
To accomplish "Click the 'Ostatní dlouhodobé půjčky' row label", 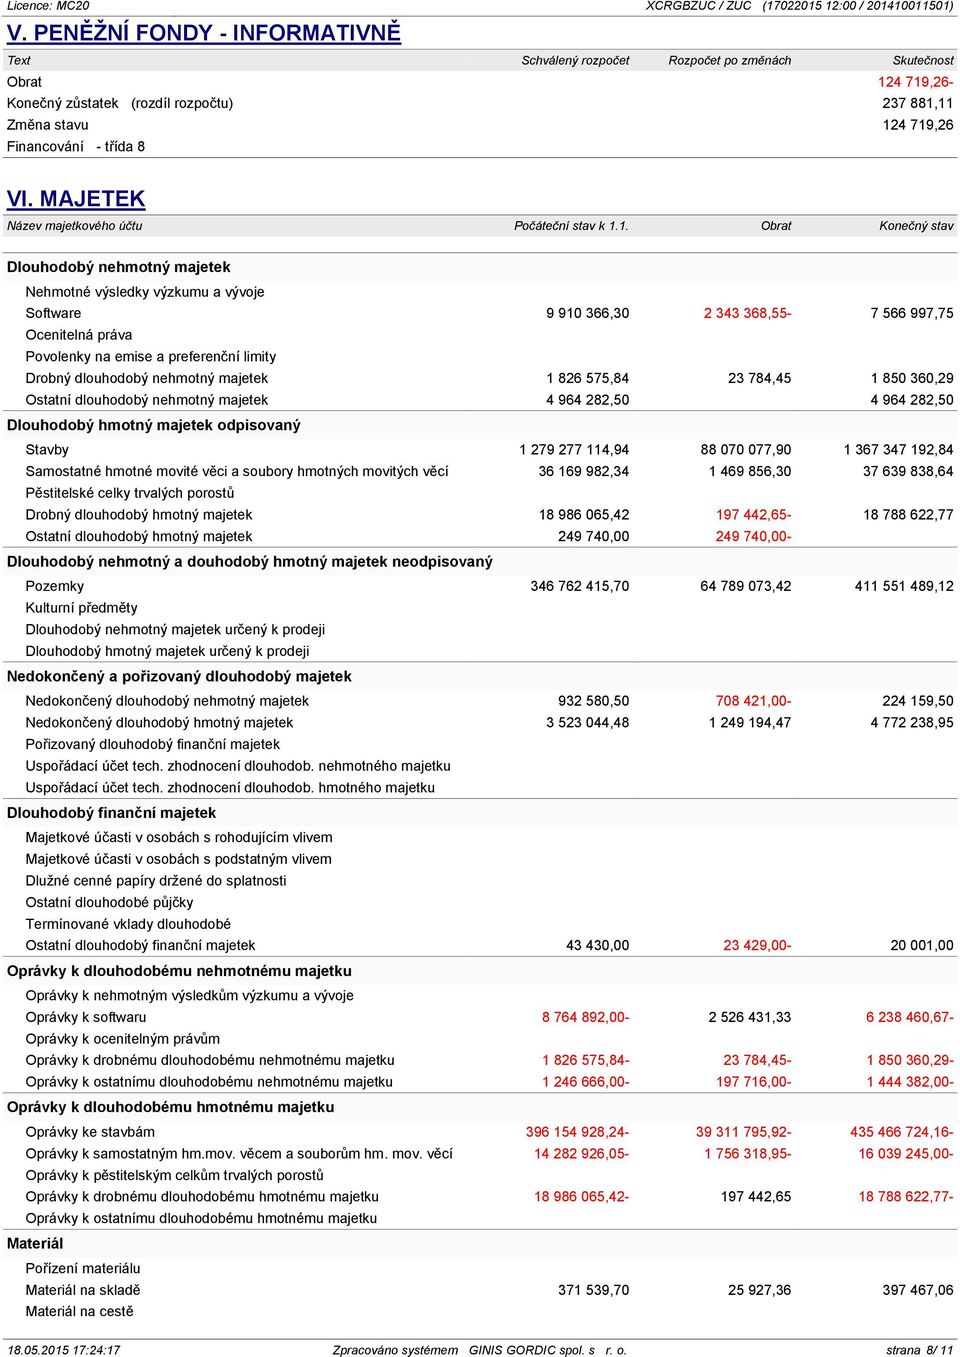I will tap(109, 902).
